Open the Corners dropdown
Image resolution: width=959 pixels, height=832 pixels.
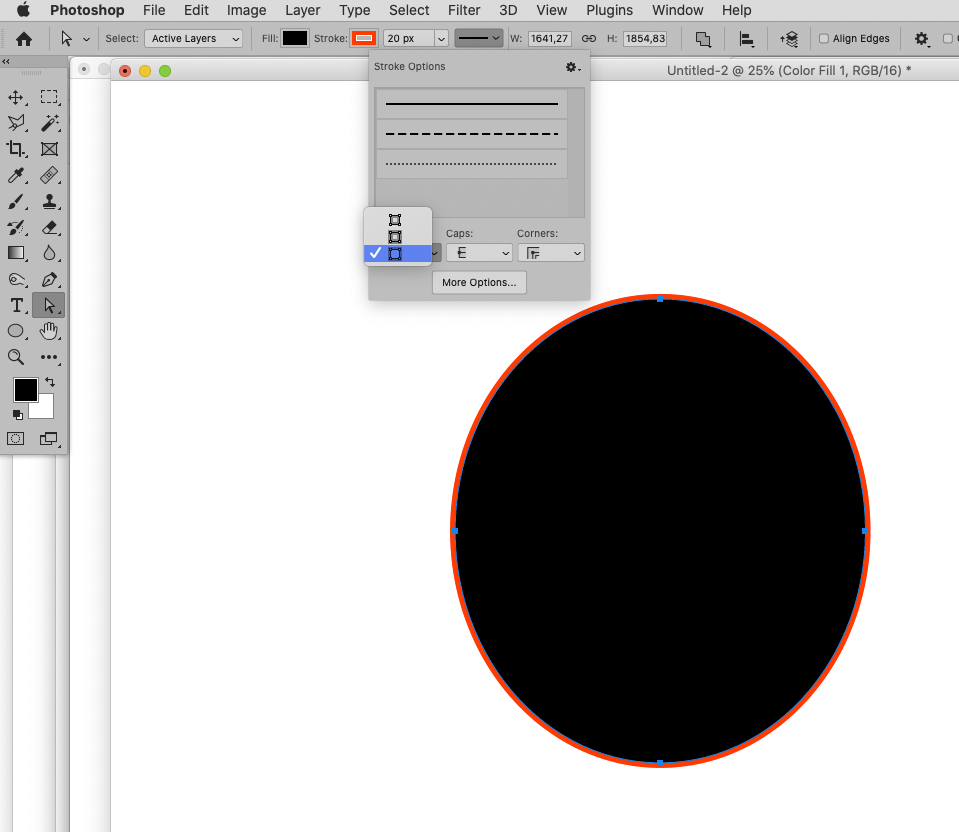point(551,253)
